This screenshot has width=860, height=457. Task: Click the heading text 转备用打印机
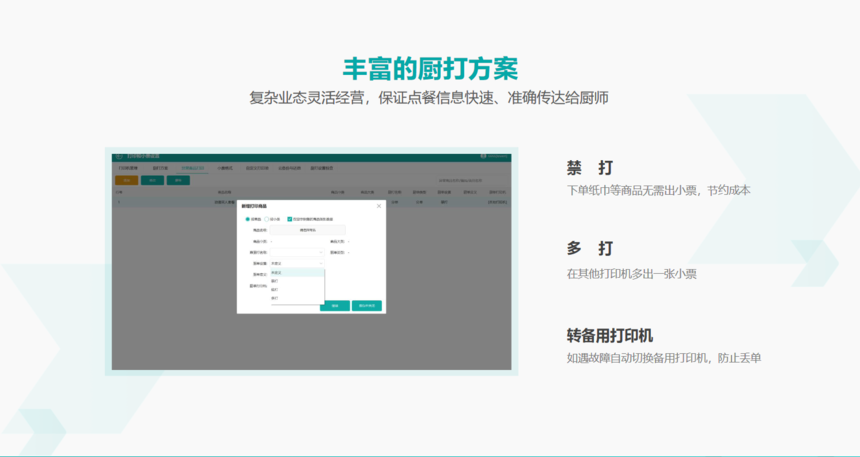pos(610,335)
